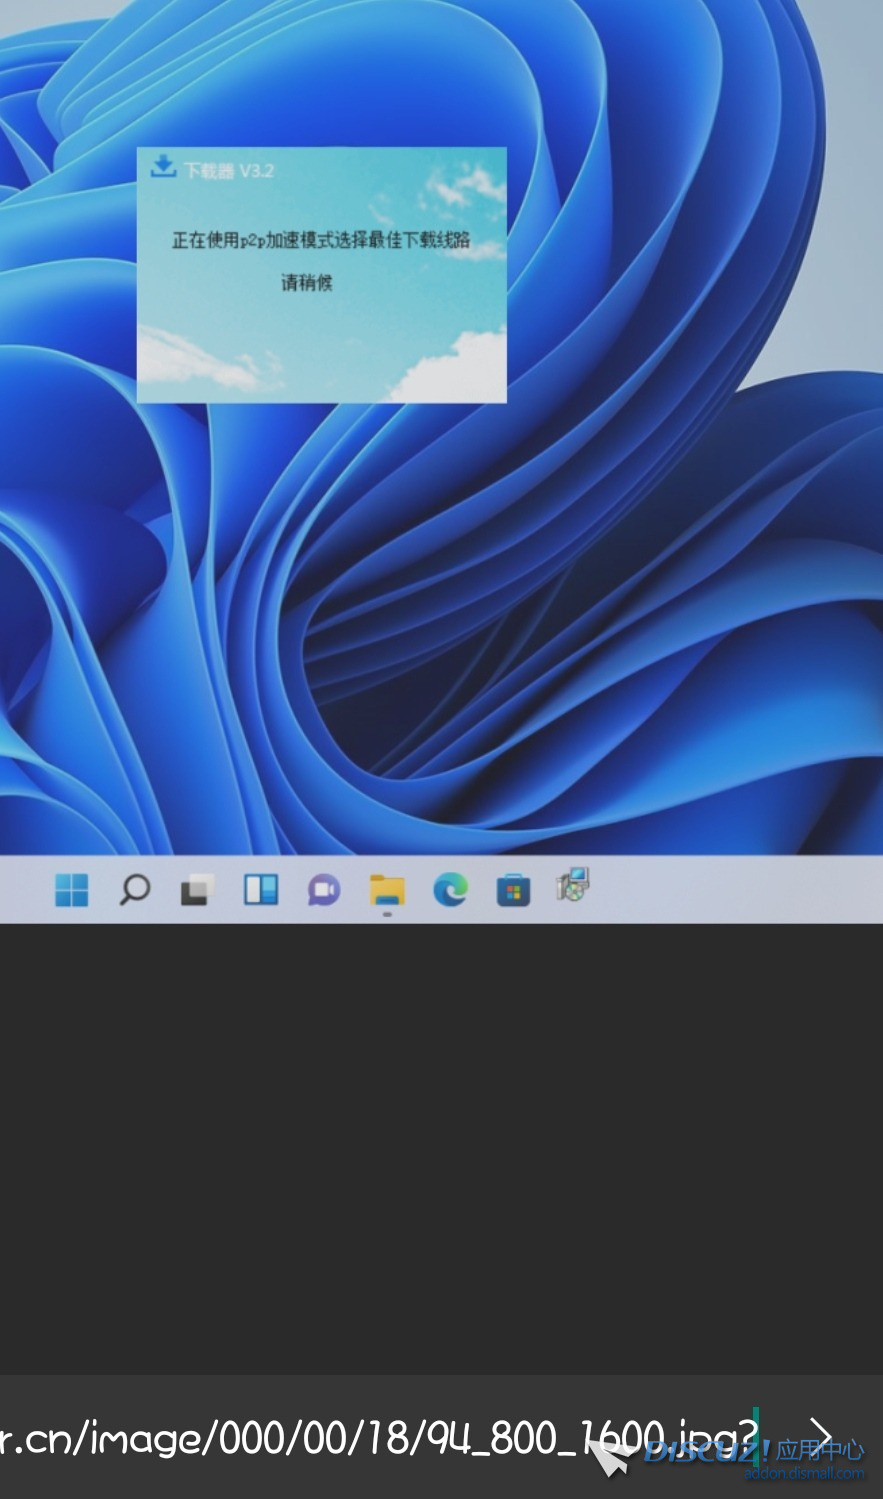Open Task View on the taskbar
The height and width of the screenshot is (1499, 883).
(197, 889)
